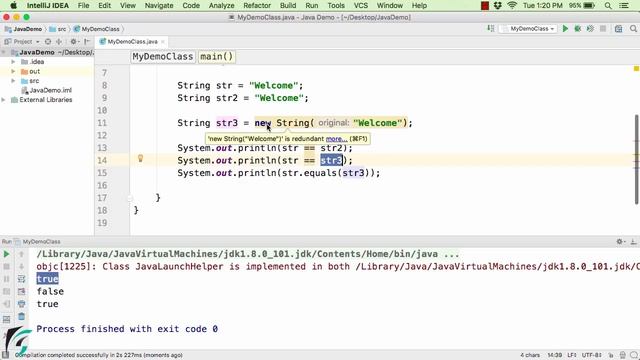Toggle soft-wrap in Run console
This screenshot has width=640, height=360.
21,279
